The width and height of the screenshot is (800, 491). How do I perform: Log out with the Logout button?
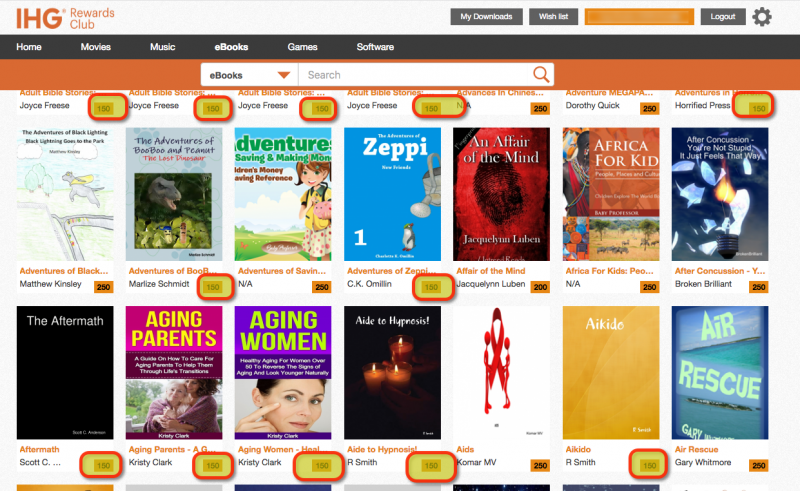point(722,16)
